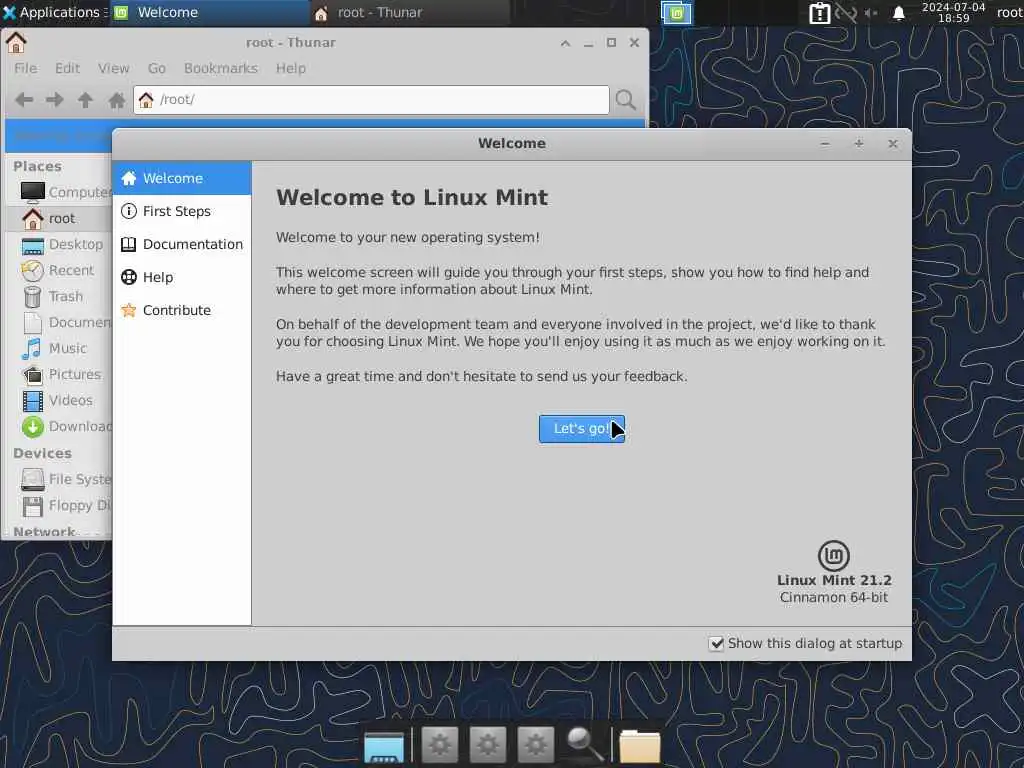
Task: Click the Let's go! button
Action: pyautogui.click(x=581, y=429)
